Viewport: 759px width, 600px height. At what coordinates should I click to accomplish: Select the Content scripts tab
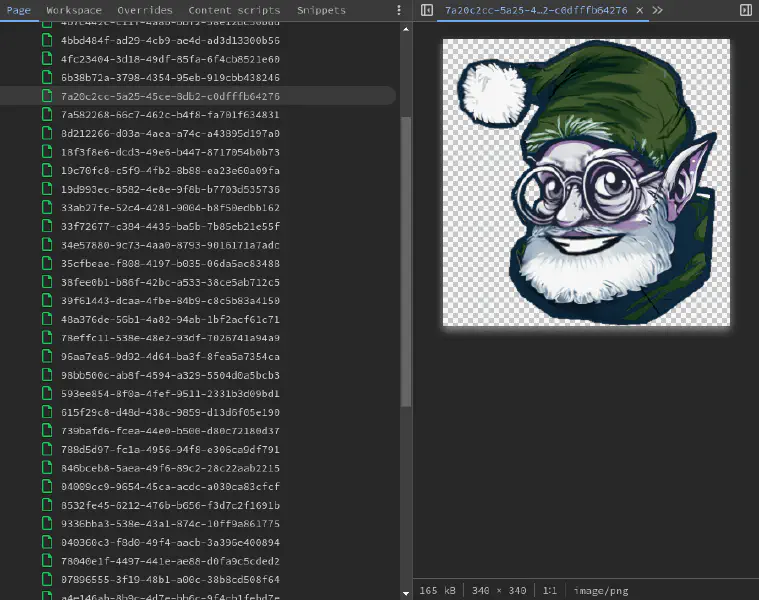pos(234,10)
